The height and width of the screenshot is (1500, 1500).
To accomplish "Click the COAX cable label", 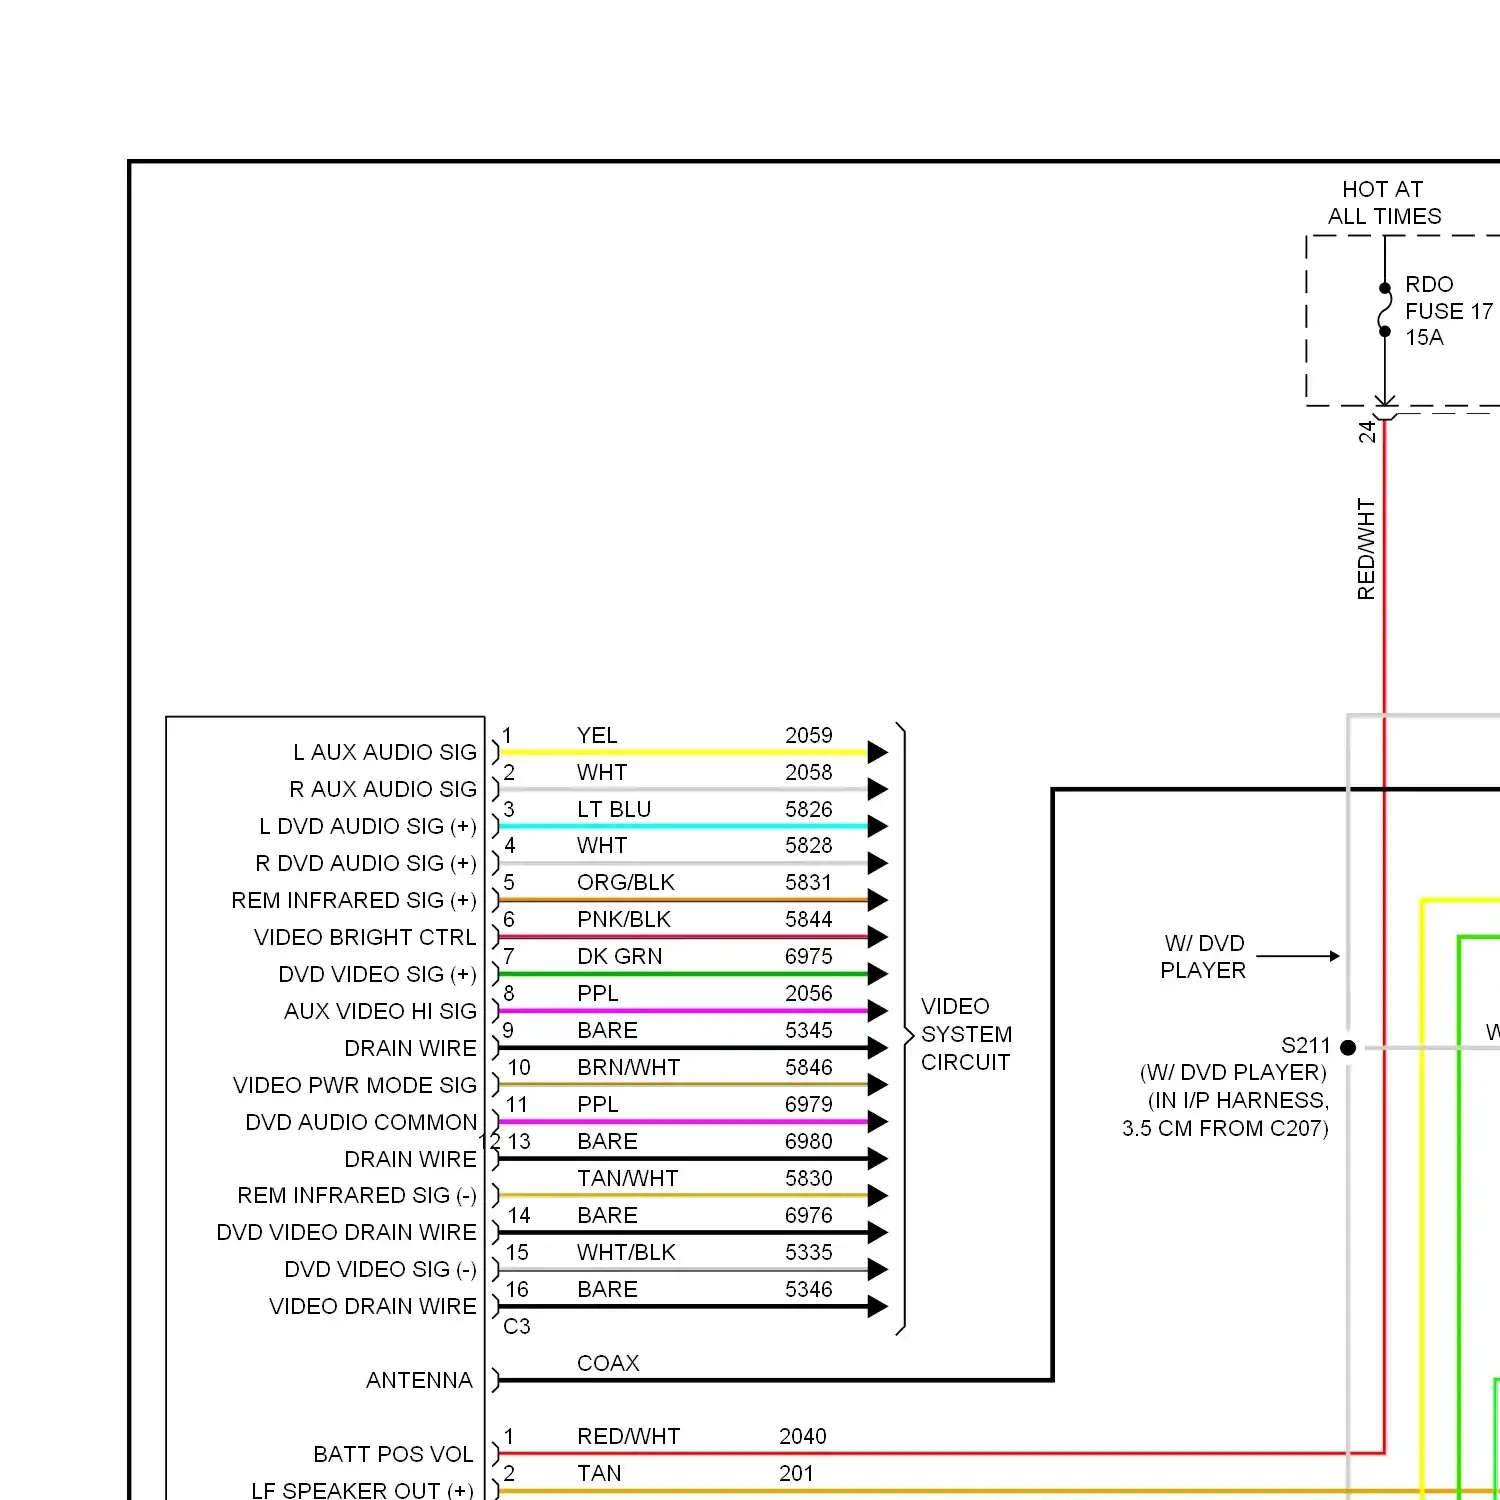I will tap(608, 1363).
